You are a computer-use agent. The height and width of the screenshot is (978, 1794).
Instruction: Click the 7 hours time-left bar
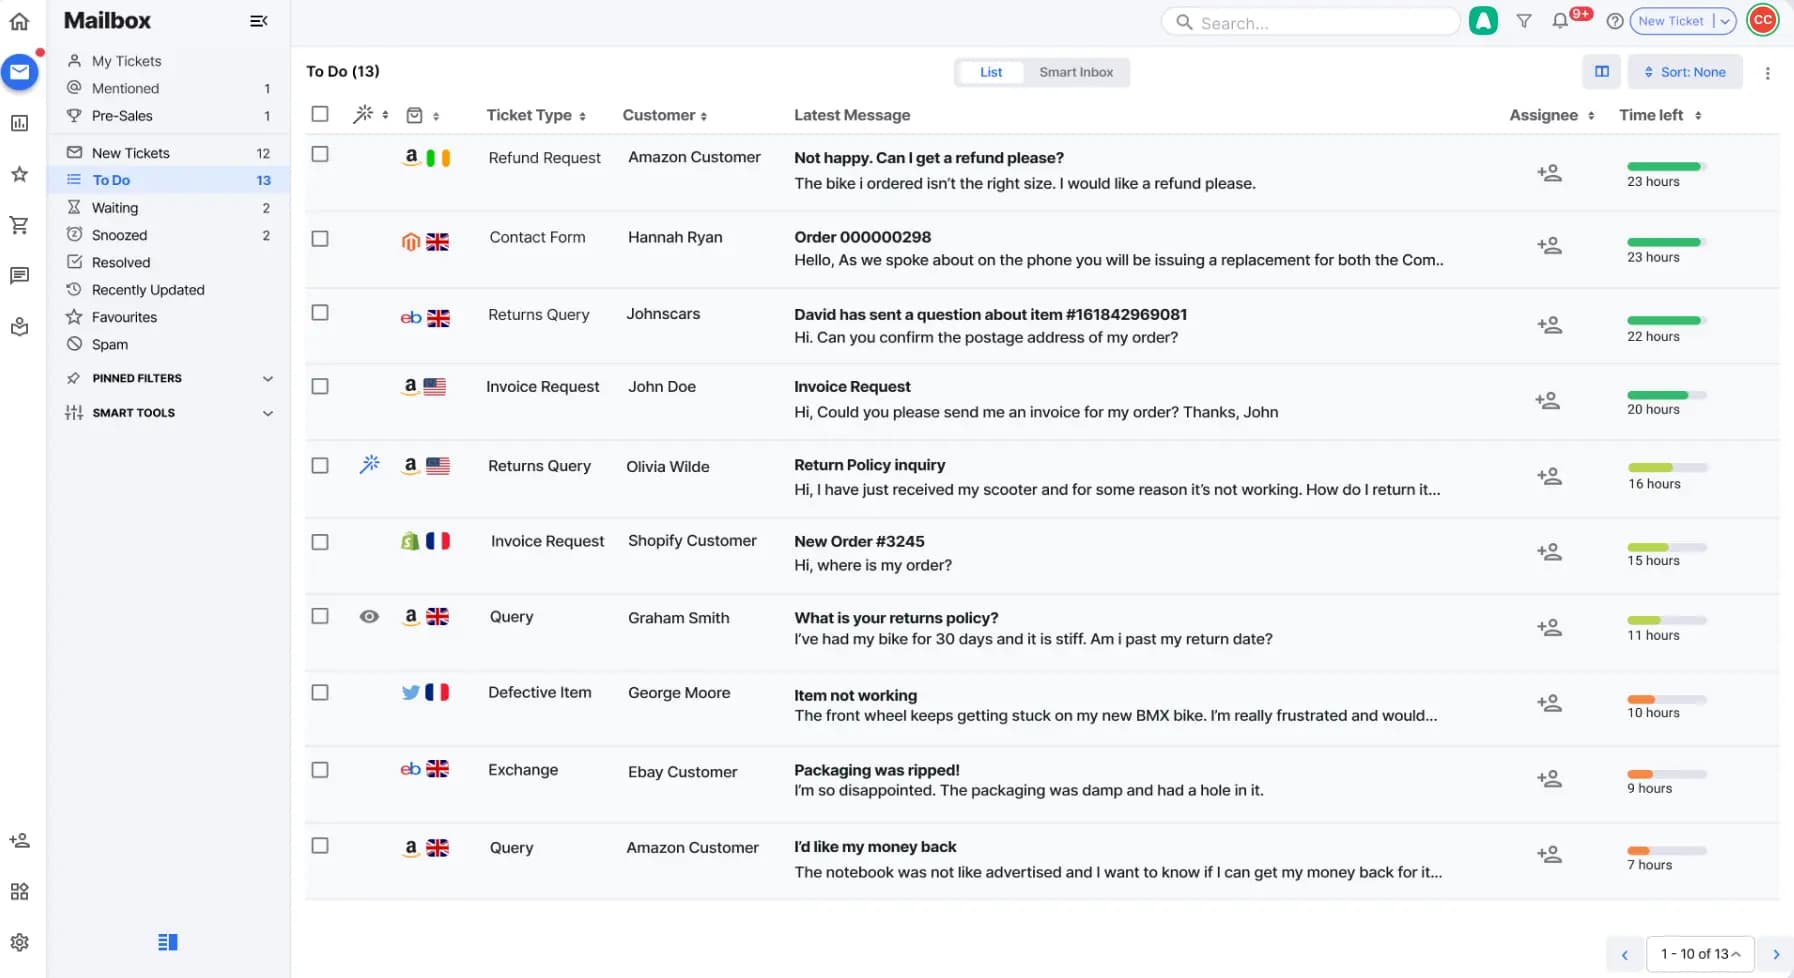coord(1667,851)
